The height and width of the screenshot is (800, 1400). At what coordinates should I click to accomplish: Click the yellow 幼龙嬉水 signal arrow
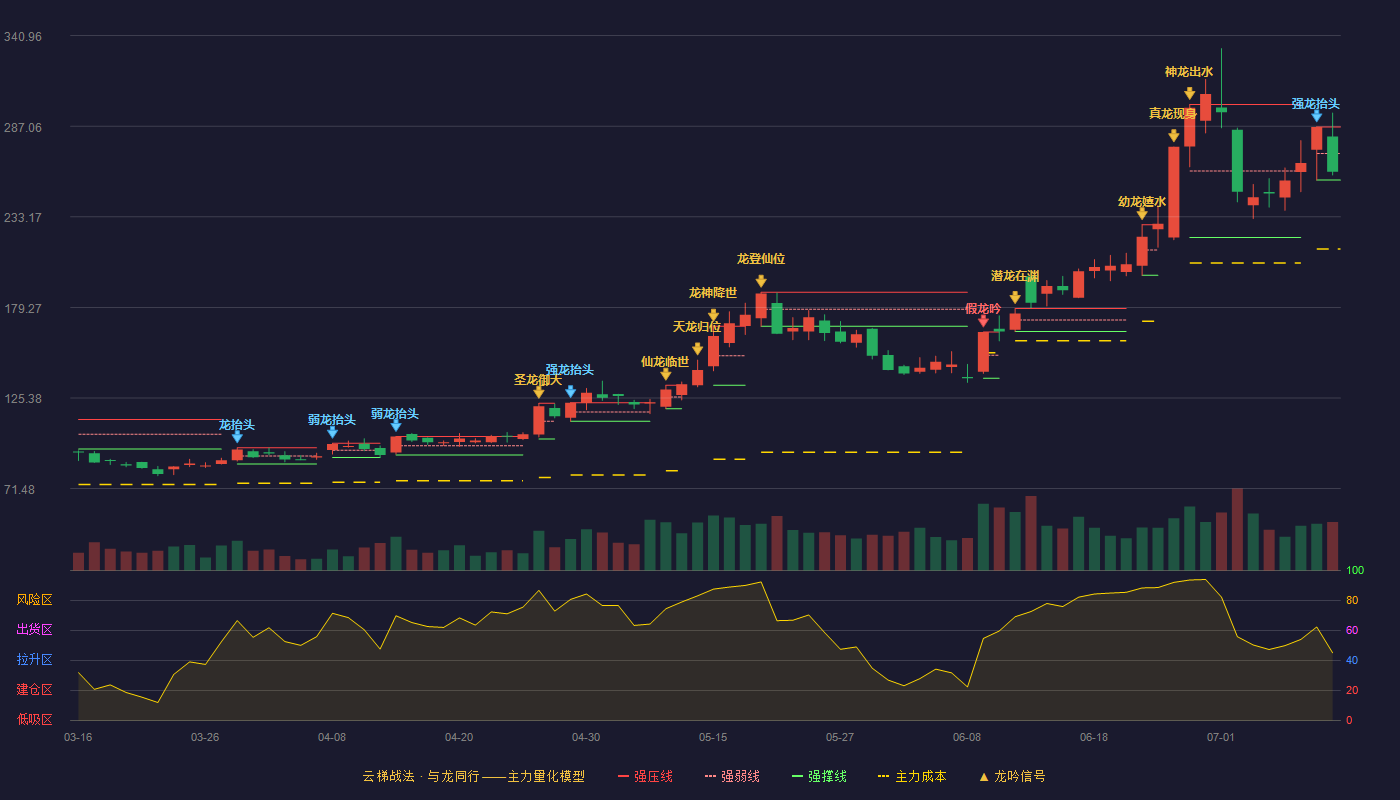click(x=1142, y=214)
